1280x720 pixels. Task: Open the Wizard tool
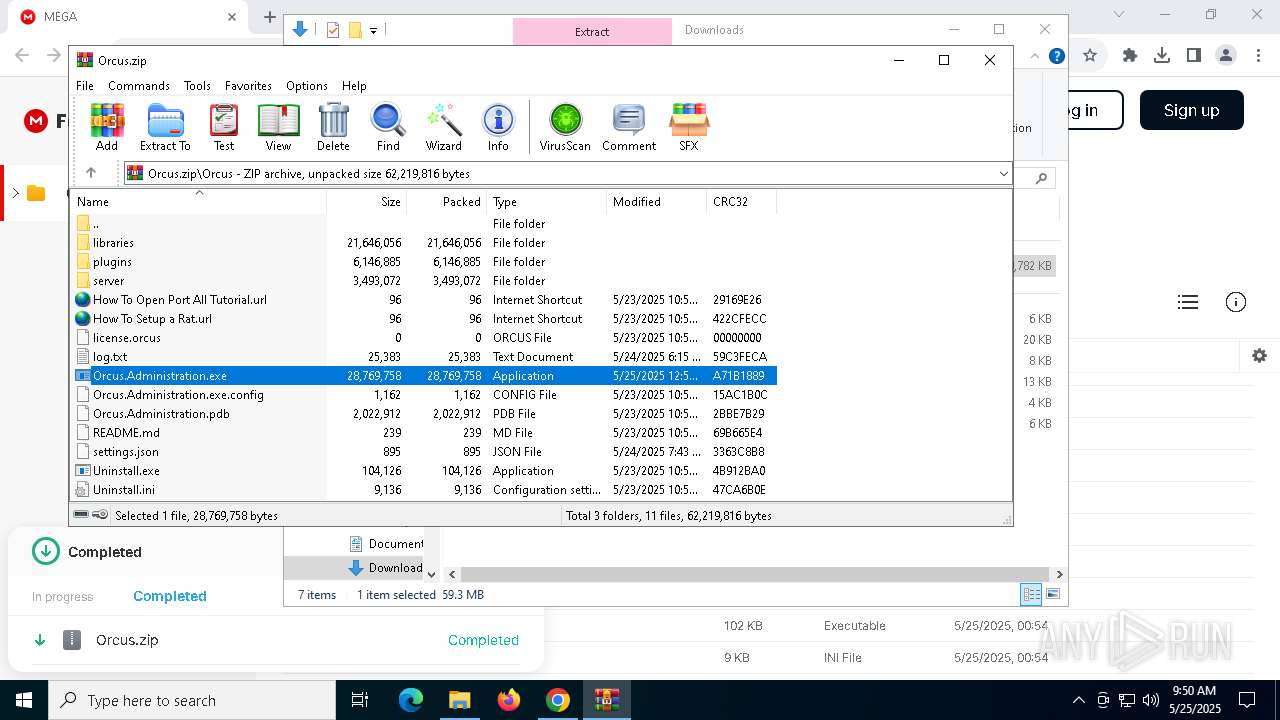[x=443, y=127]
